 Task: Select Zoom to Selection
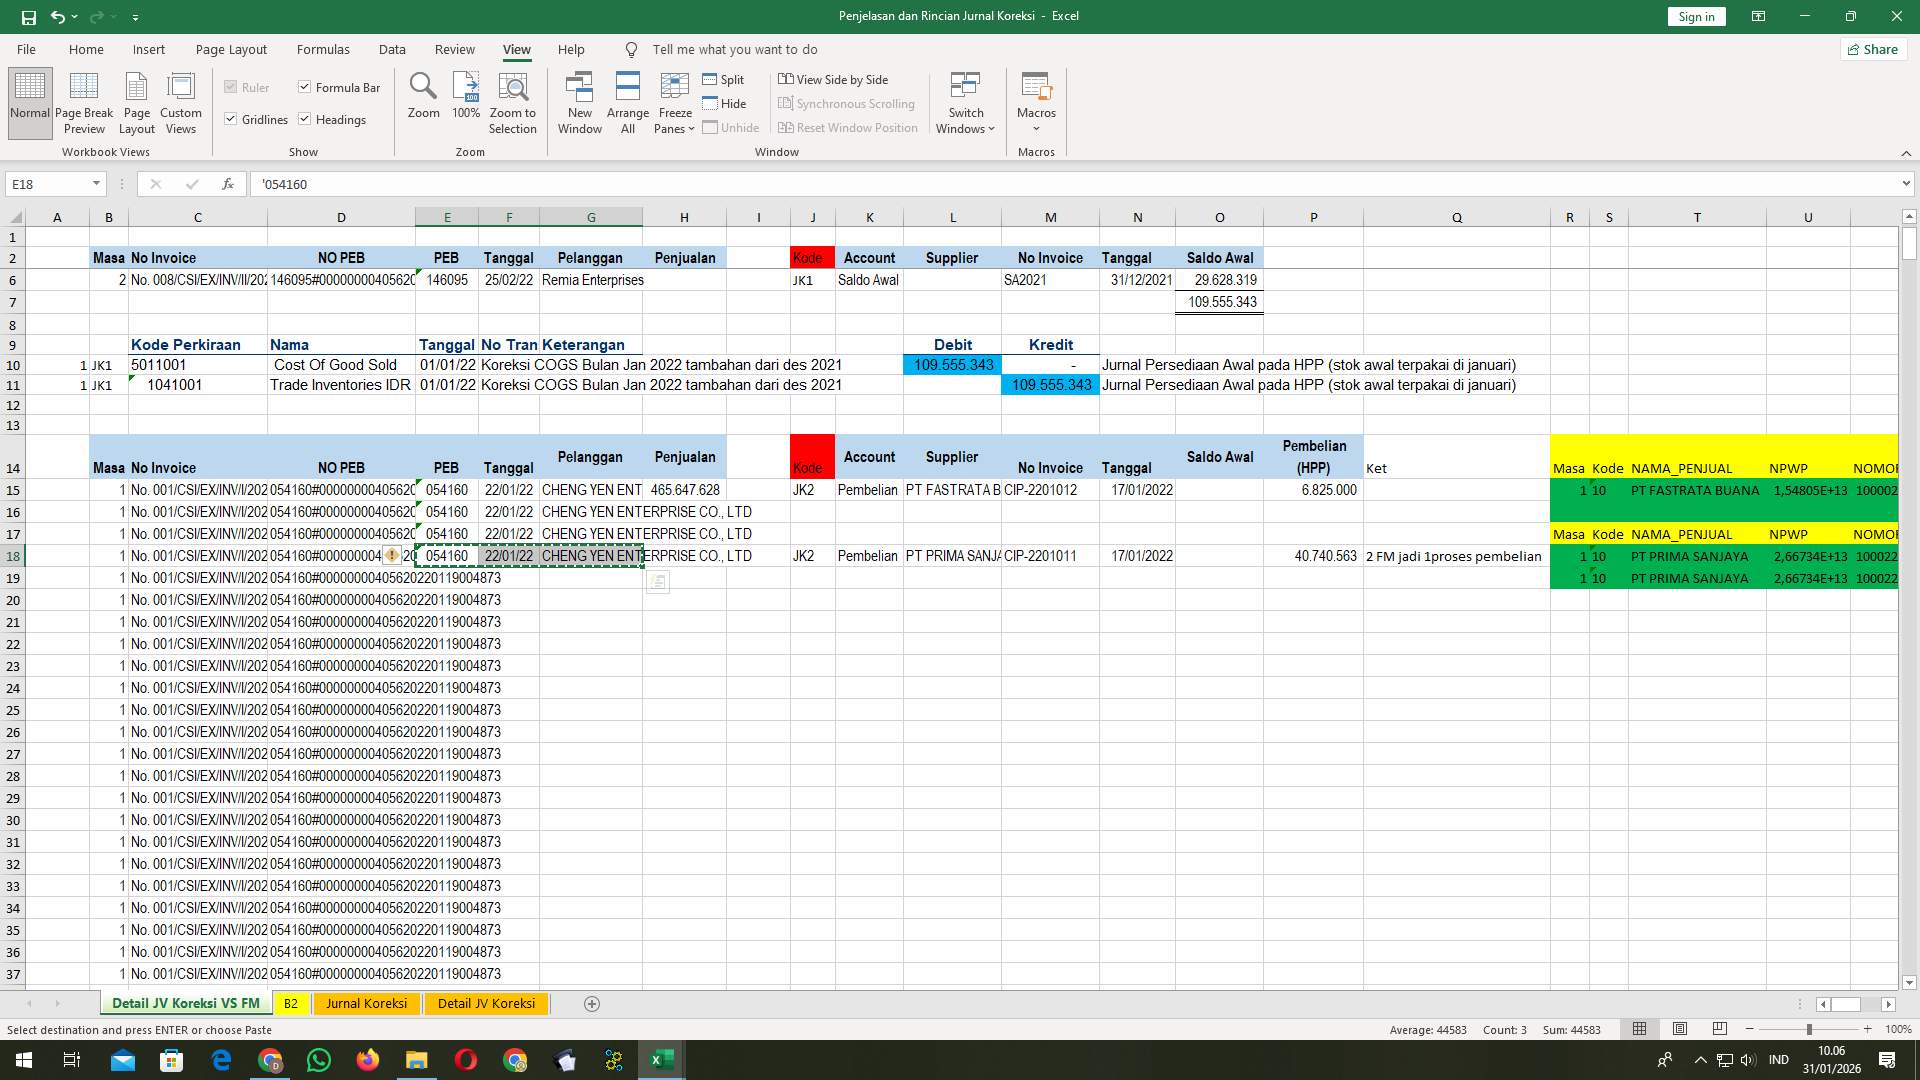tap(512, 103)
